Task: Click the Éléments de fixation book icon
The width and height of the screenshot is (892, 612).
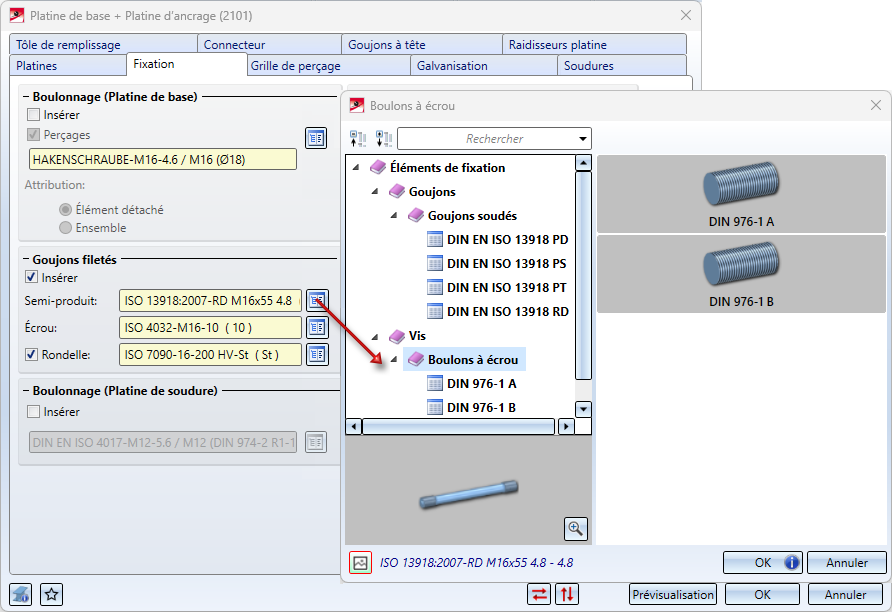Action: [378, 167]
